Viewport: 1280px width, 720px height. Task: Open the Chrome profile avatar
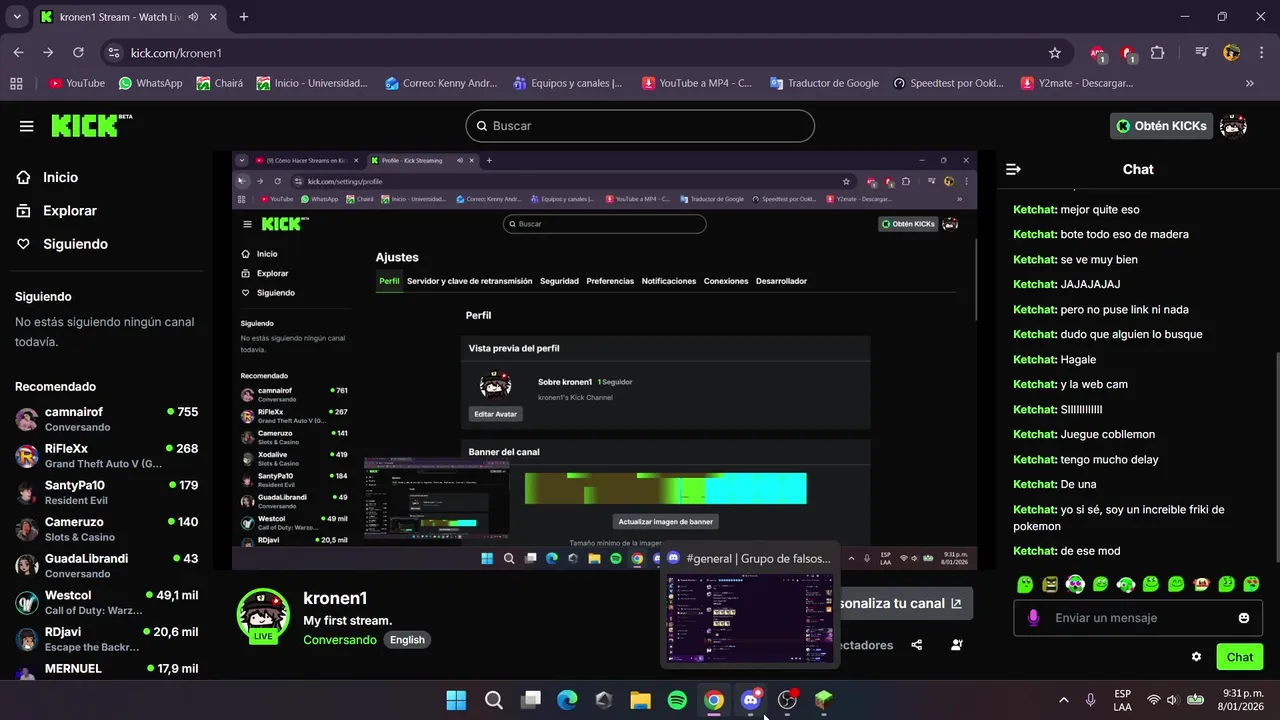click(1232, 53)
